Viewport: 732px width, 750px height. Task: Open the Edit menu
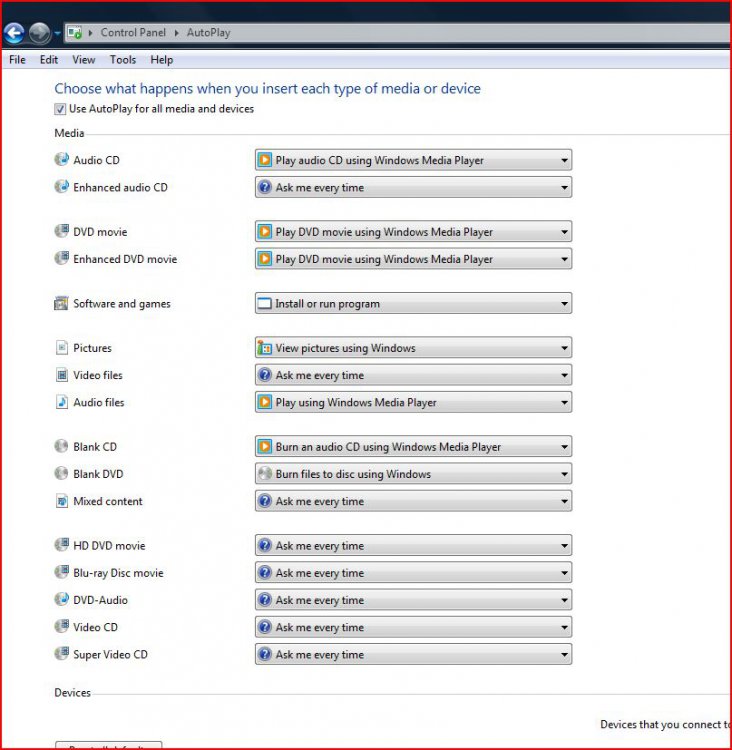click(49, 60)
